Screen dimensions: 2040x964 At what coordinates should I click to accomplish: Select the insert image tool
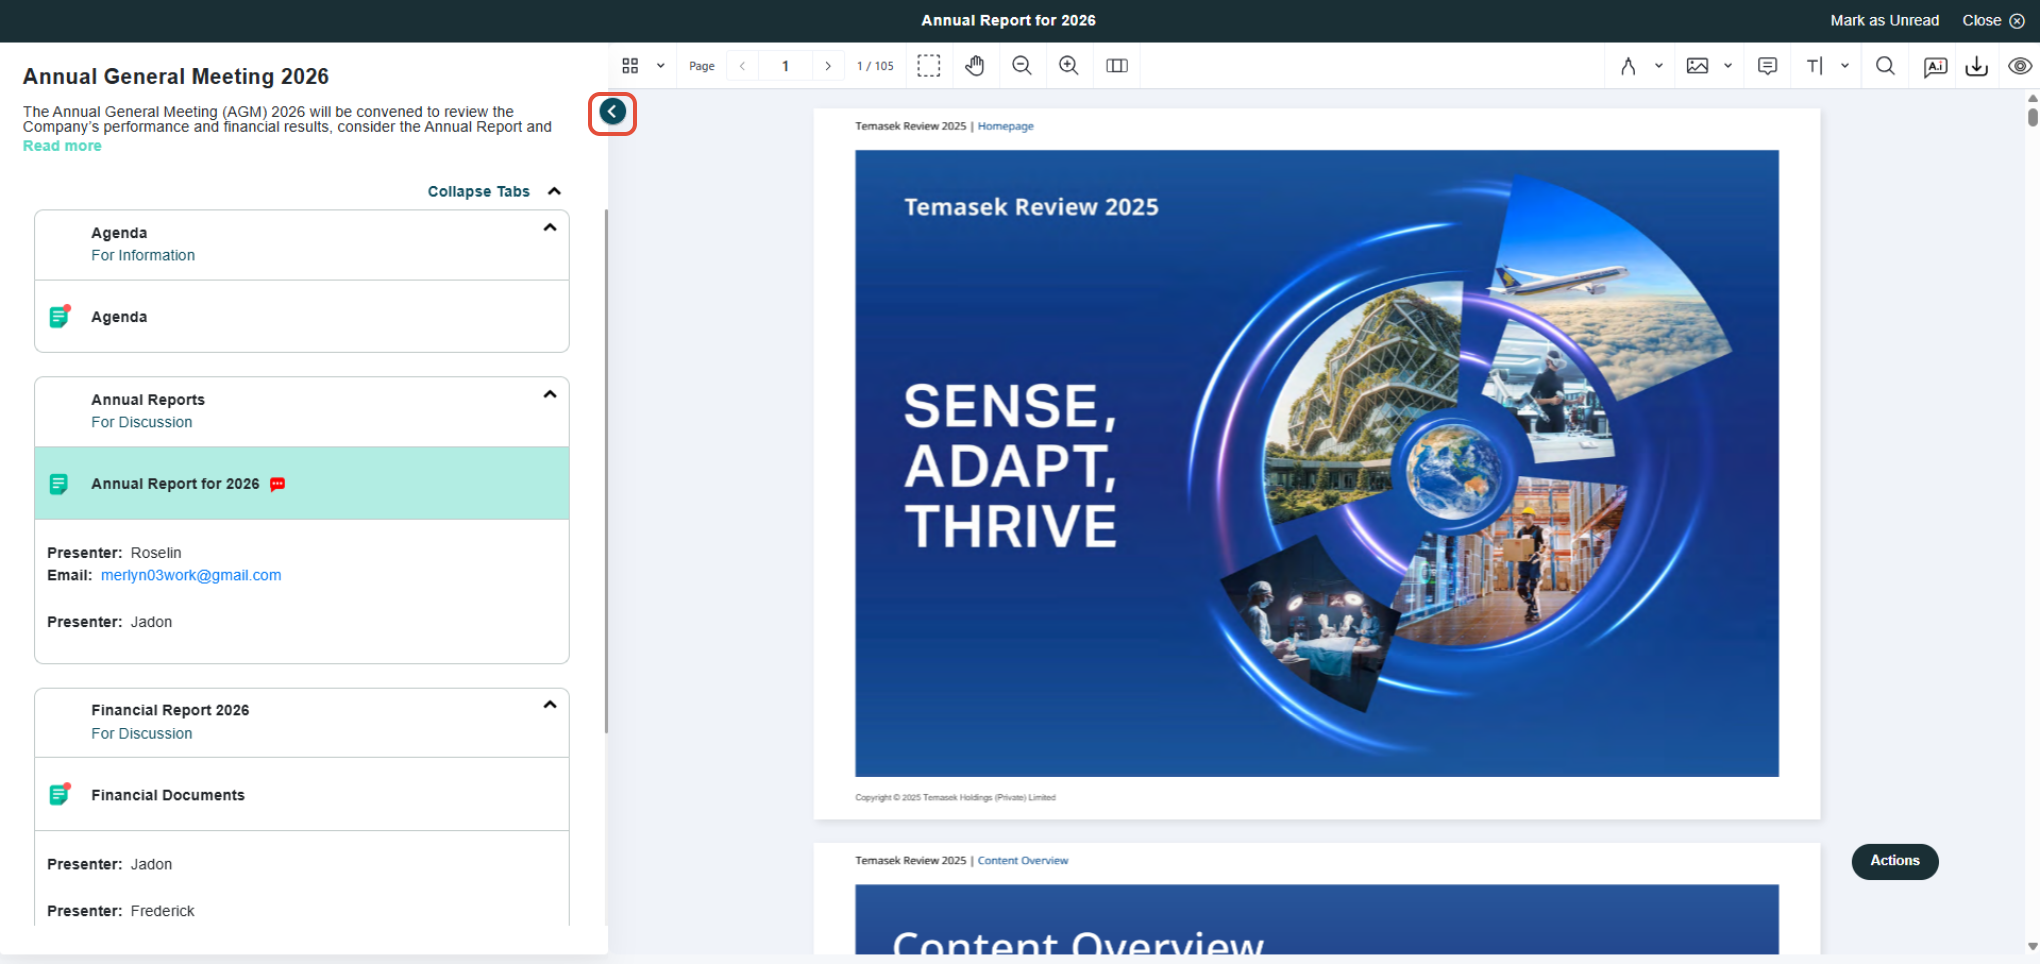1697,66
